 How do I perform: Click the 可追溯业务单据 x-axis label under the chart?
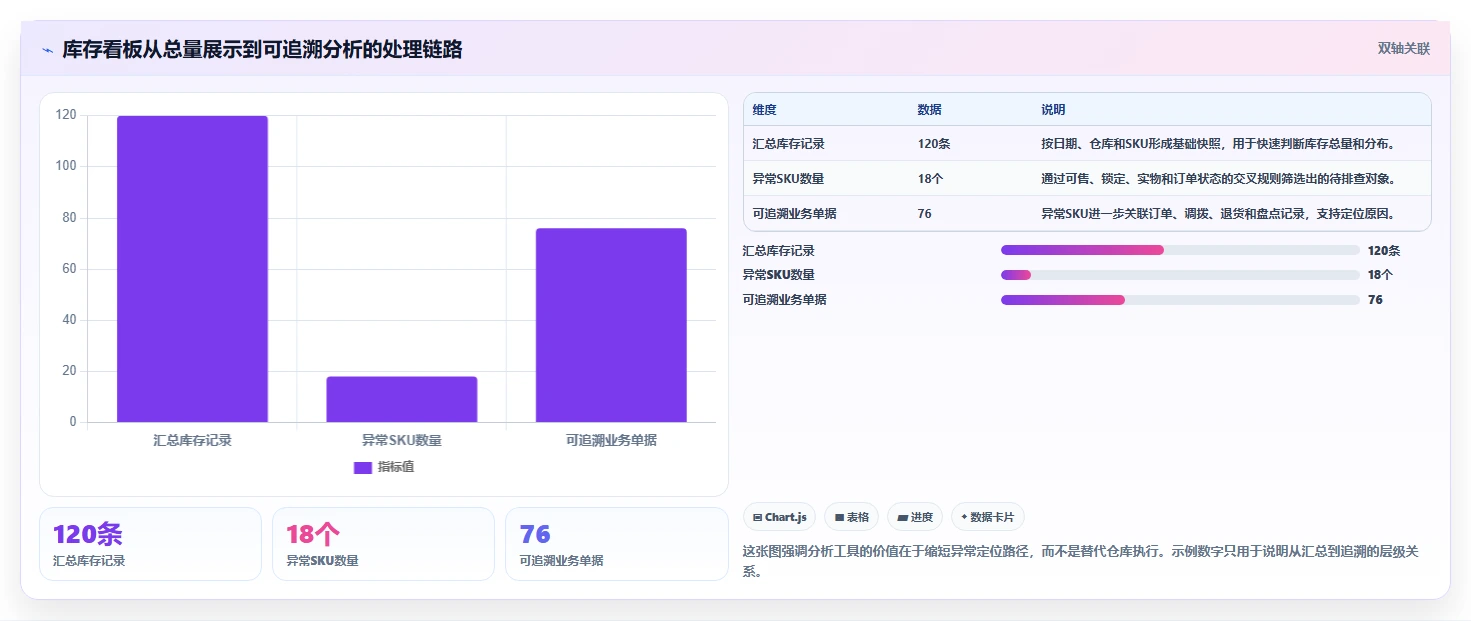click(611, 440)
